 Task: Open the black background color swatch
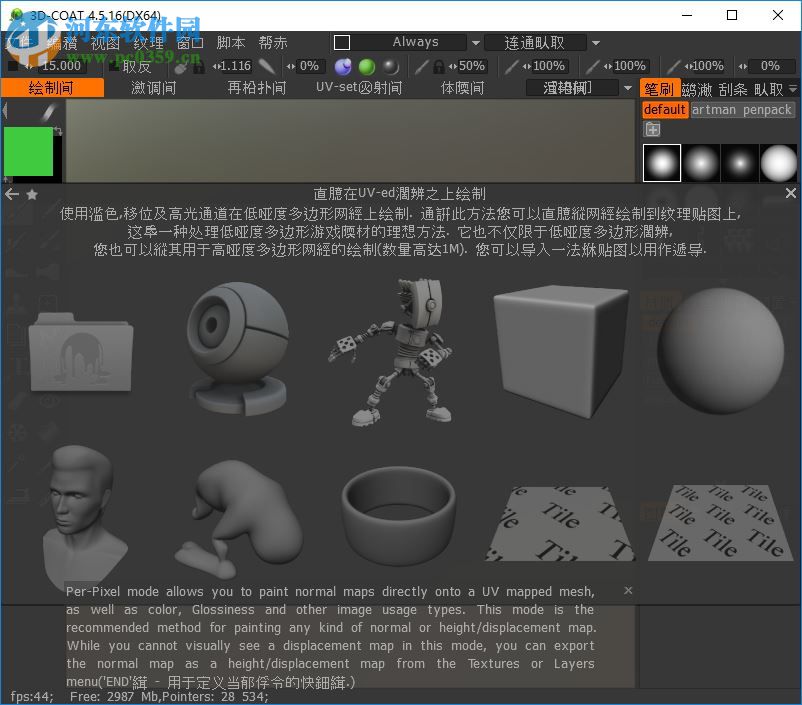click(x=58, y=157)
